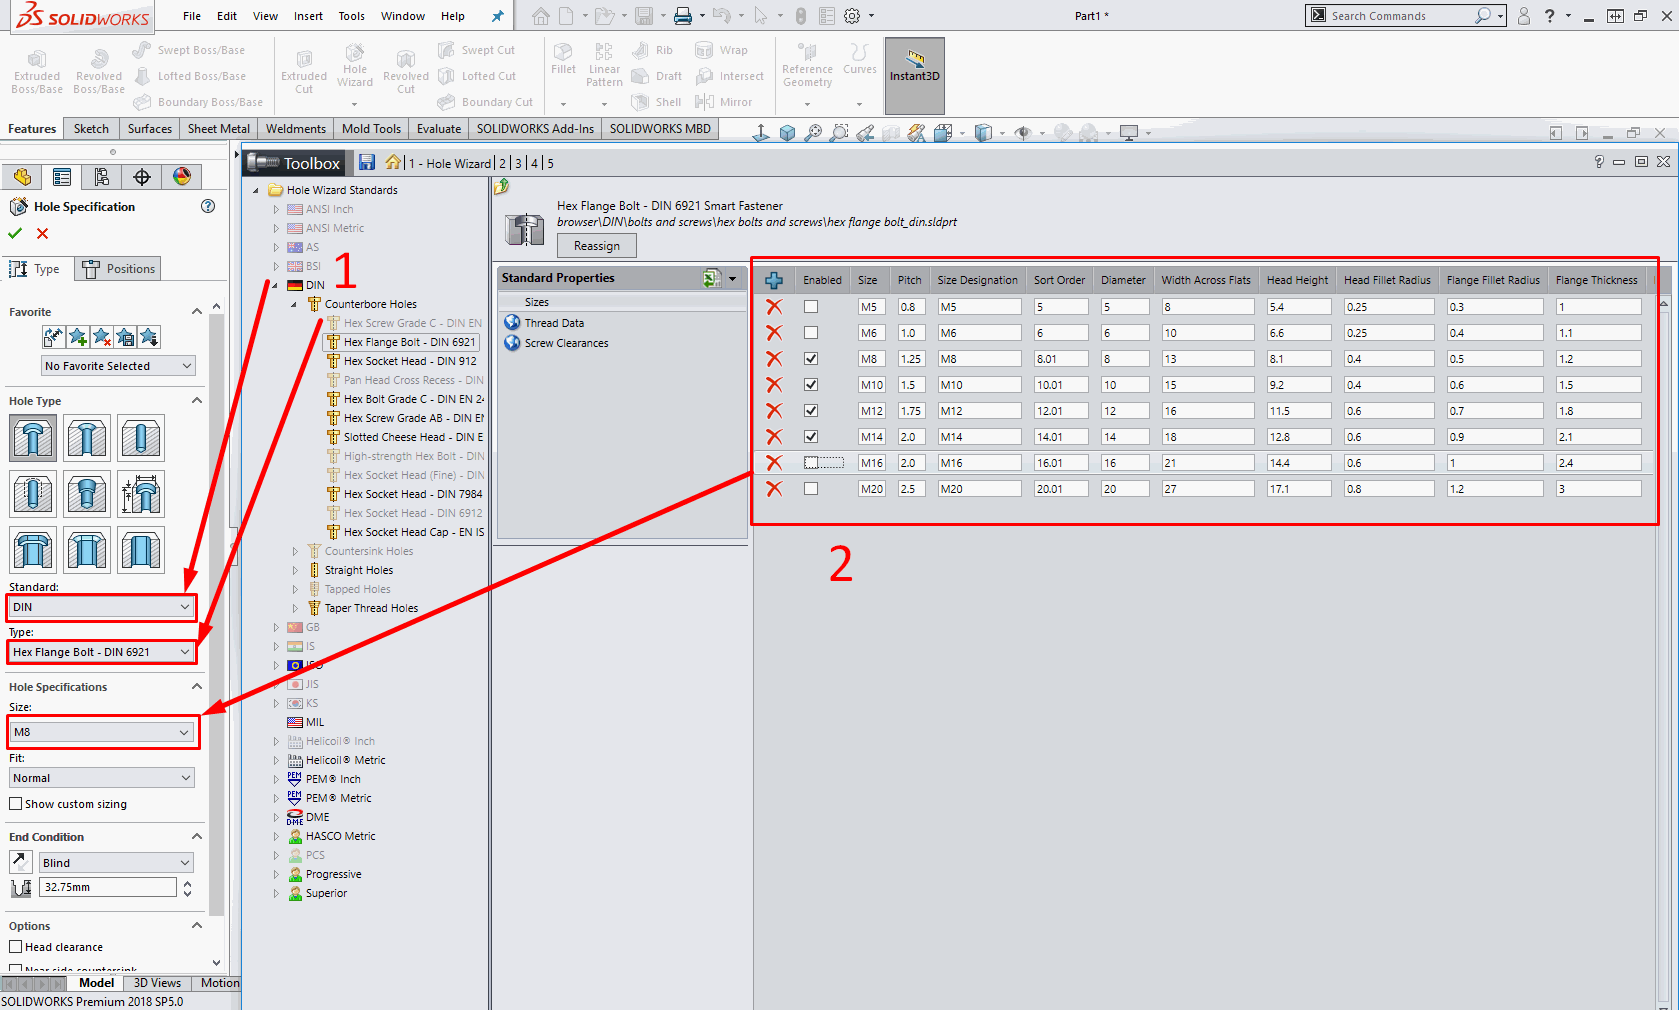Uncheck the M10 enabled checkbox
This screenshot has height=1010, width=1679.
(811, 385)
